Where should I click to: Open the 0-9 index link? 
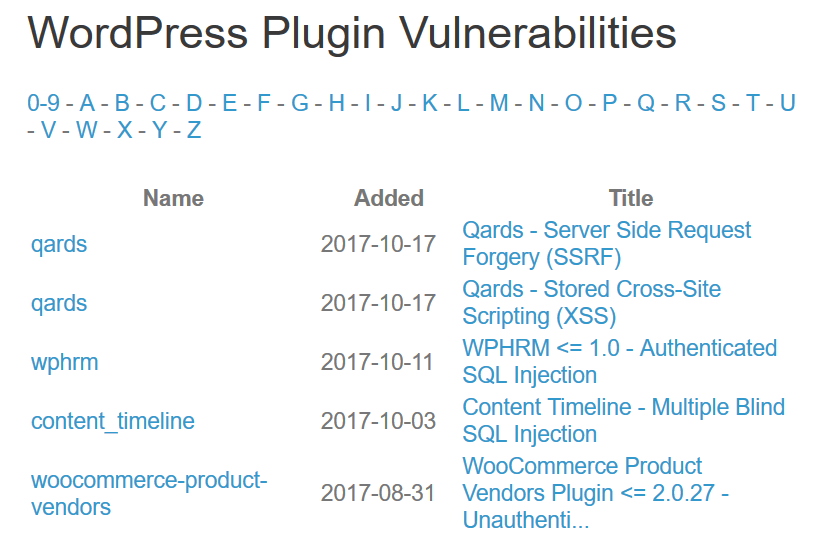(x=43, y=103)
